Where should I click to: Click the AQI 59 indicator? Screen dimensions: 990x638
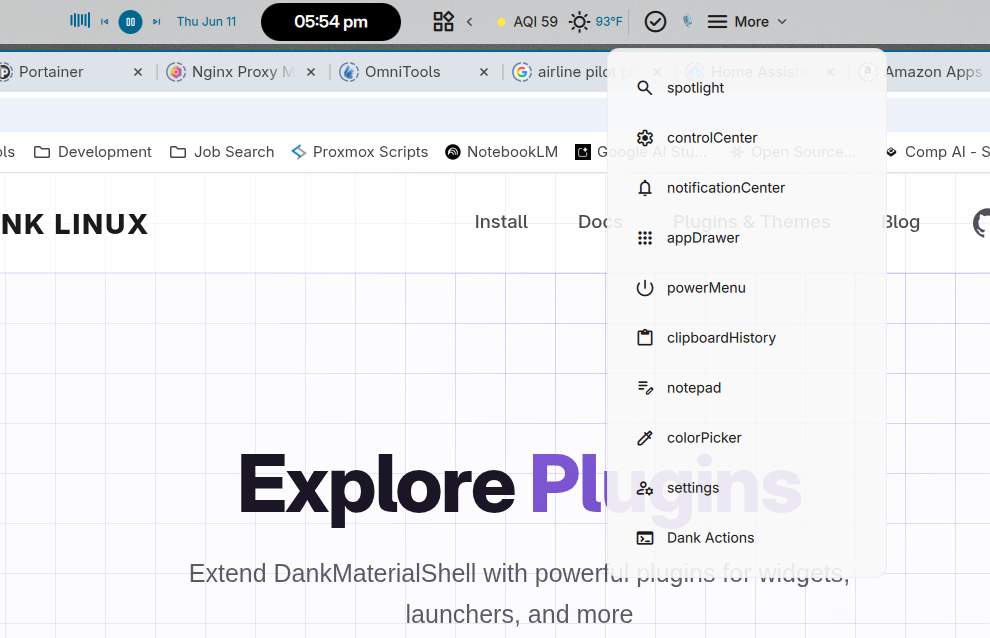point(528,21)
